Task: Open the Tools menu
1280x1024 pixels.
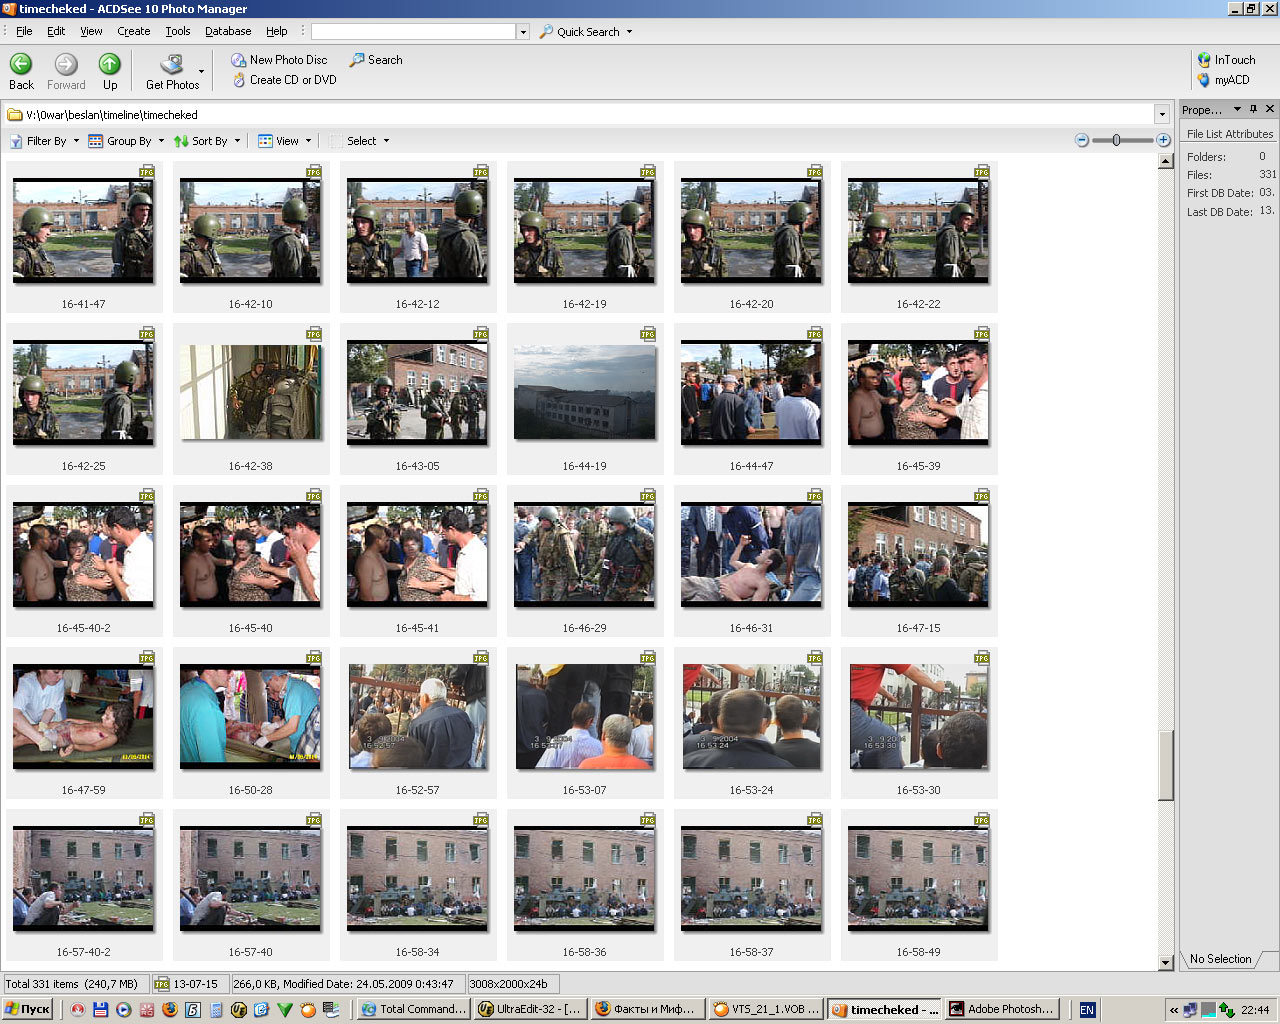Action: (x=178, y=31)
